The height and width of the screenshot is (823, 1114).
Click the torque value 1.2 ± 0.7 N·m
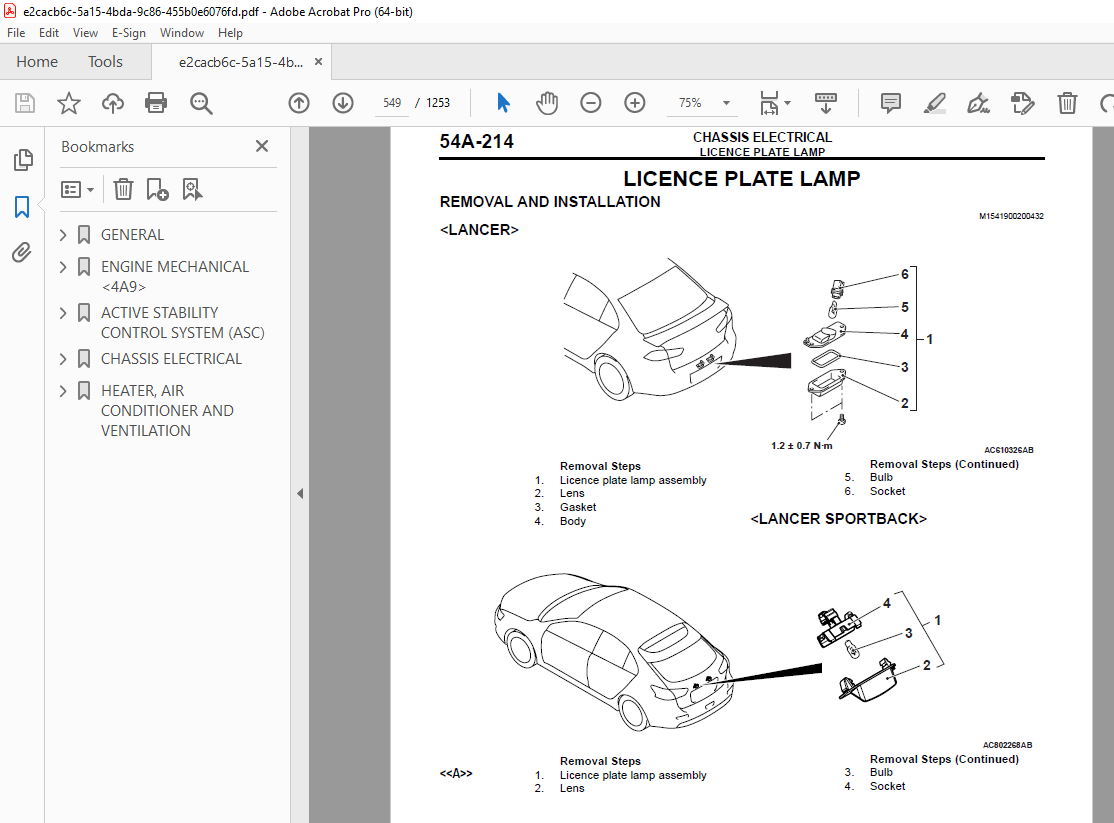(x=801, y=446)
